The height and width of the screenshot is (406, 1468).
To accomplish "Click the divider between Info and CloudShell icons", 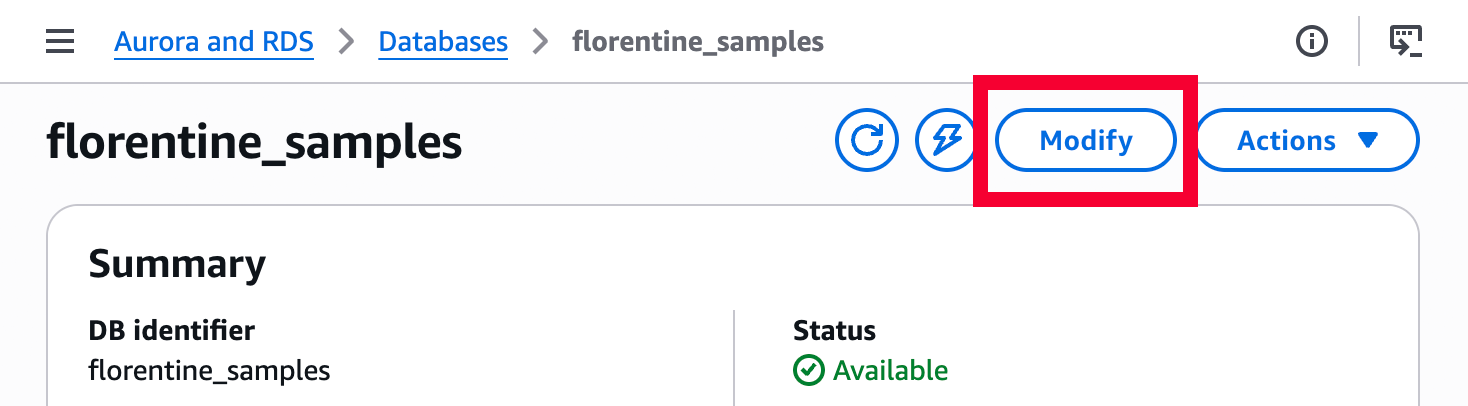I will tap(1359, 42).
